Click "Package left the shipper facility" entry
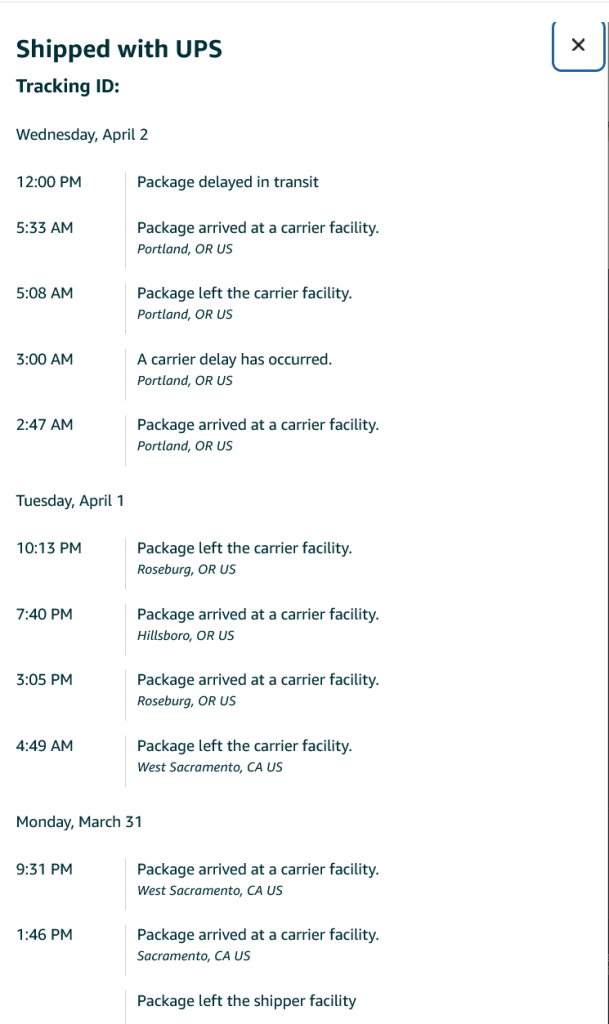Screen dimensions: 609x1024 click(246, 1001)
